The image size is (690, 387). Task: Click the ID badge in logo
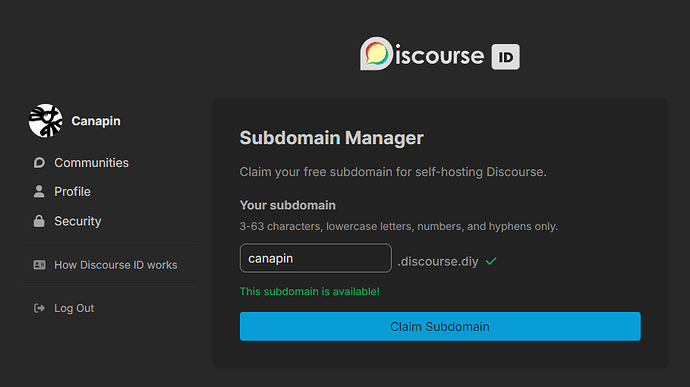pyautogui.click(x=505, y=57)
